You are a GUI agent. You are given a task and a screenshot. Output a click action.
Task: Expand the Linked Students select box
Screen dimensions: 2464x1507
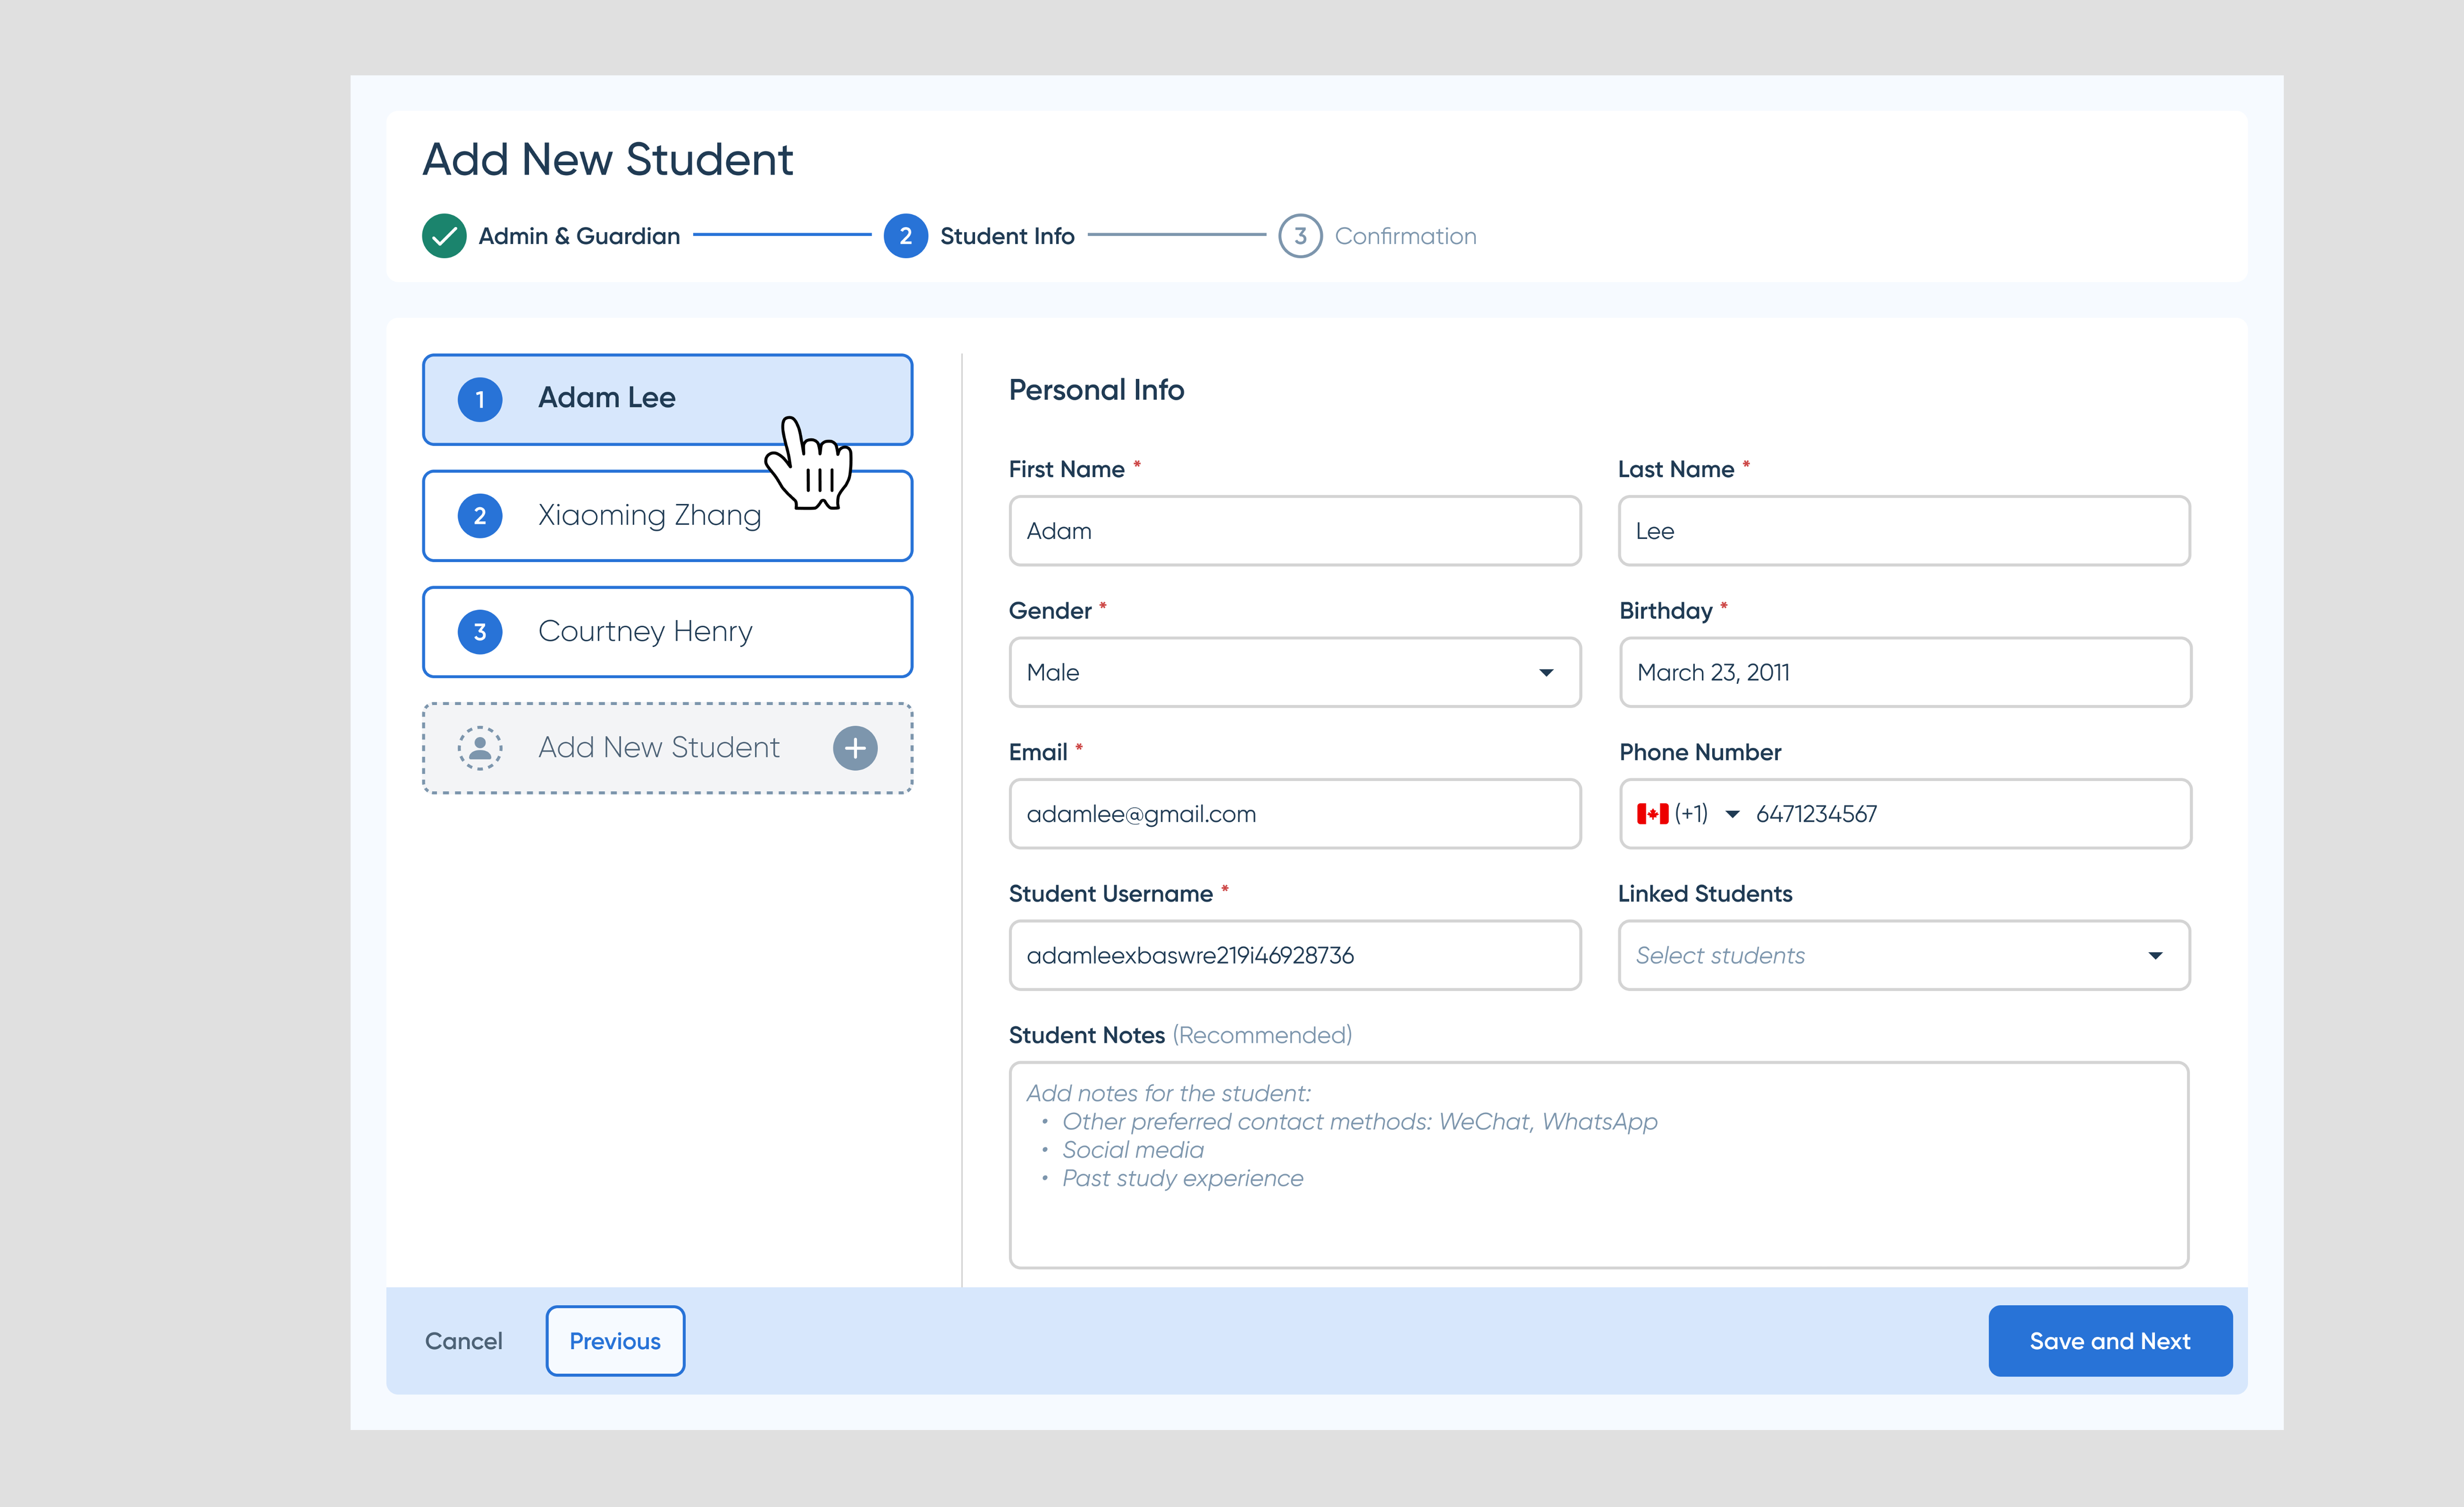(1904, 955)
